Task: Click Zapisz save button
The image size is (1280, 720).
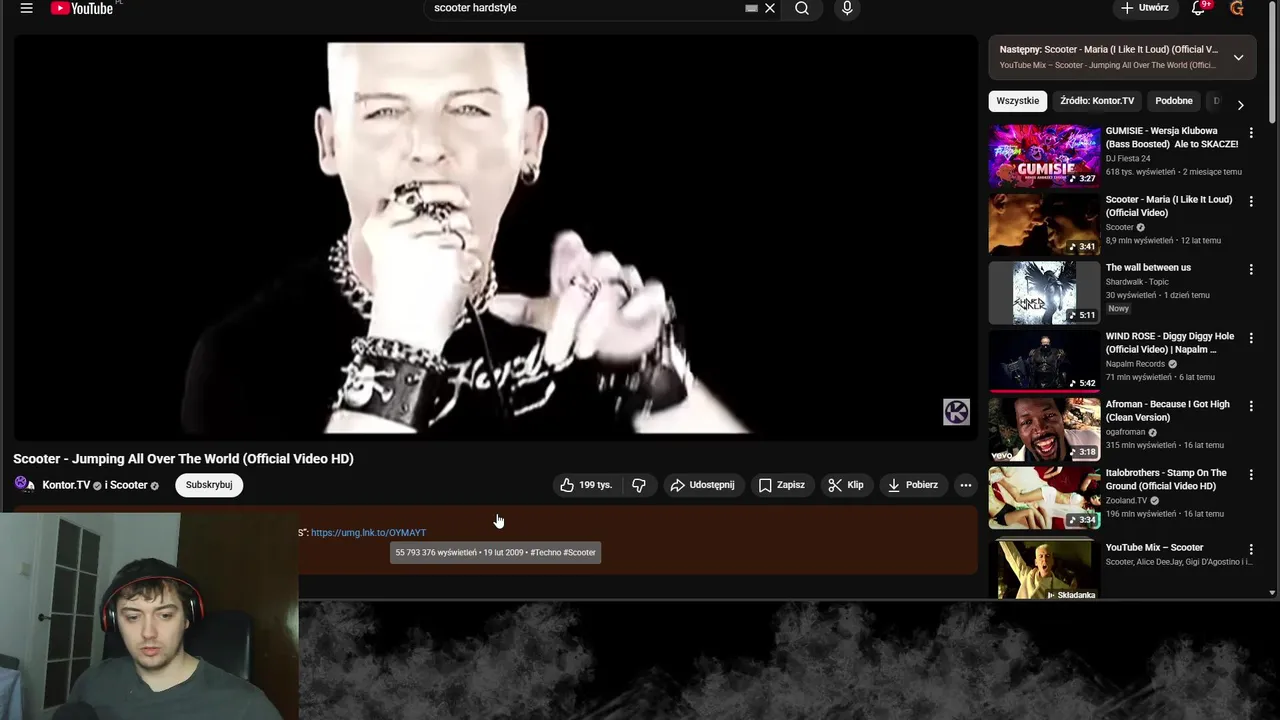Action: pos(782,485)
